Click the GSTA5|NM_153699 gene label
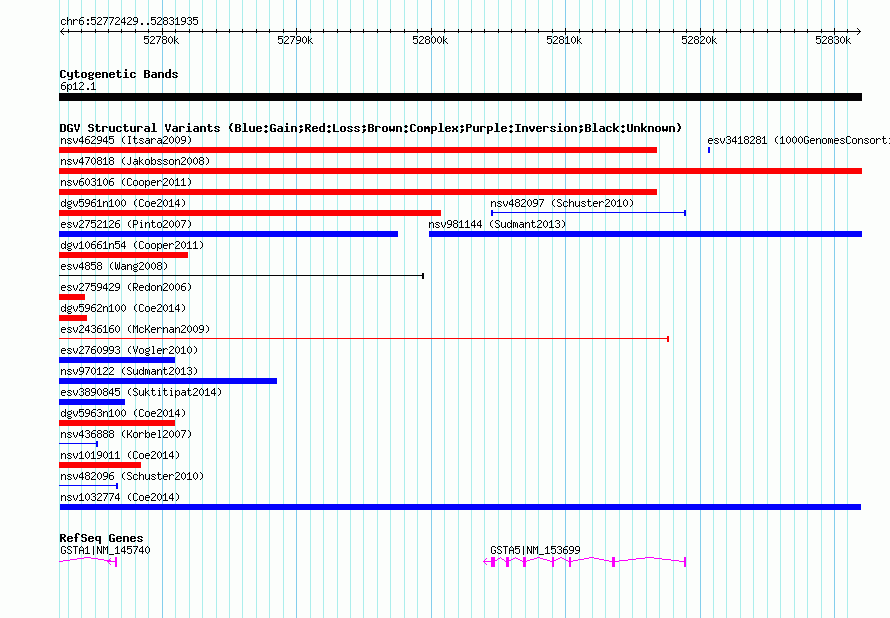The image size is (890, 618). pyautogui.click(x=535, y=550)
